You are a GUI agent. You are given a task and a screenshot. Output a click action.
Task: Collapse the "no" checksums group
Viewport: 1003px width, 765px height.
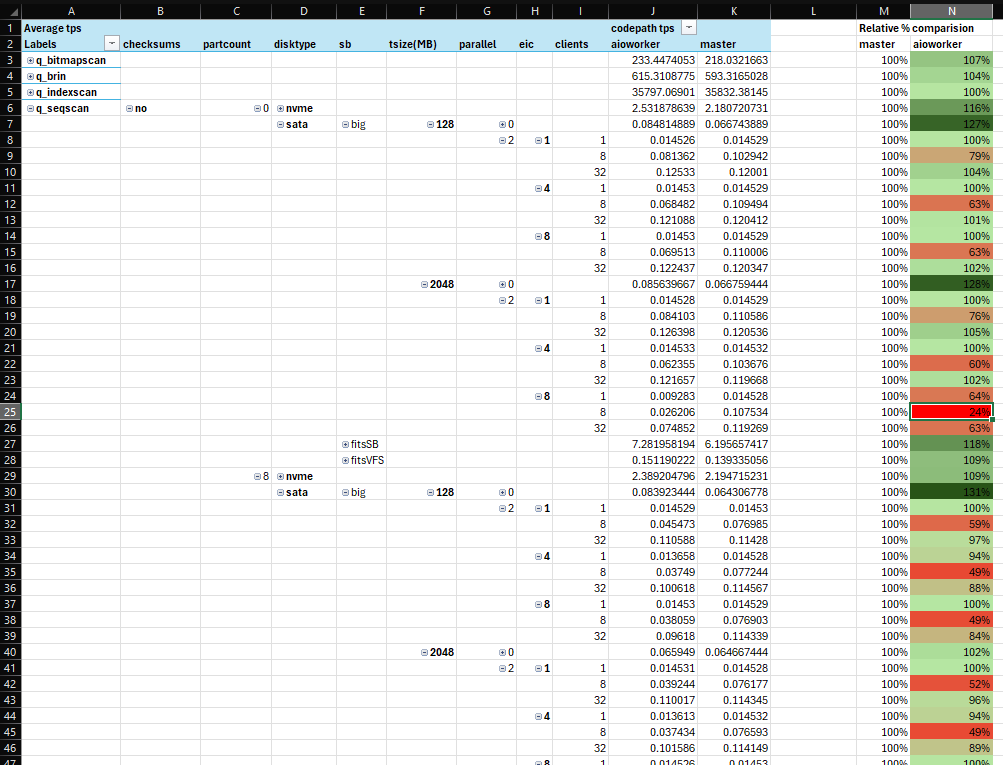pos(128,109)
